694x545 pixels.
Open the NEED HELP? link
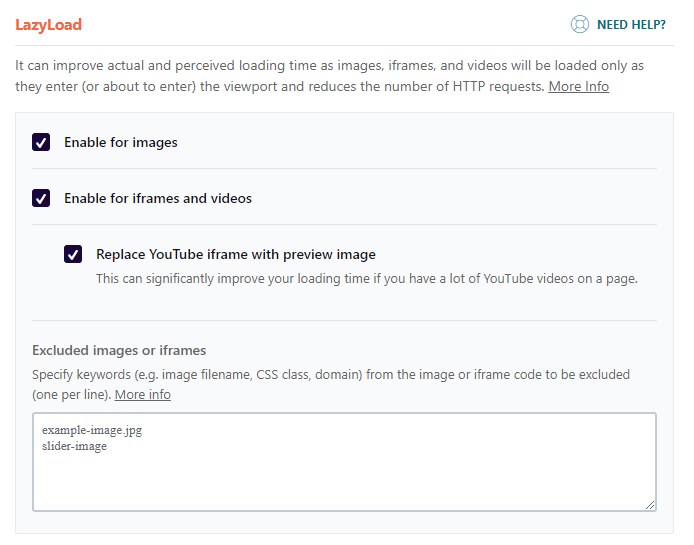[631, 25]
